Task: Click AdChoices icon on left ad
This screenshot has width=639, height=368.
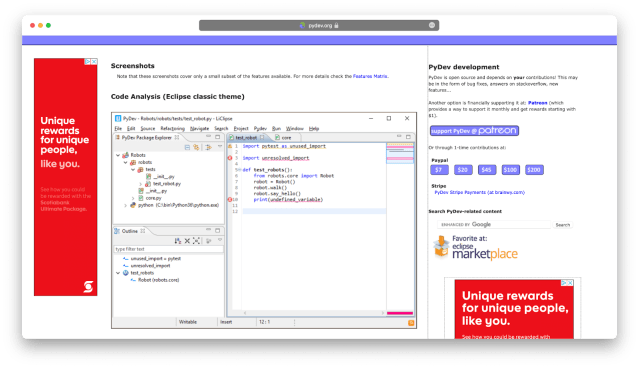Action: coord(88,62)
